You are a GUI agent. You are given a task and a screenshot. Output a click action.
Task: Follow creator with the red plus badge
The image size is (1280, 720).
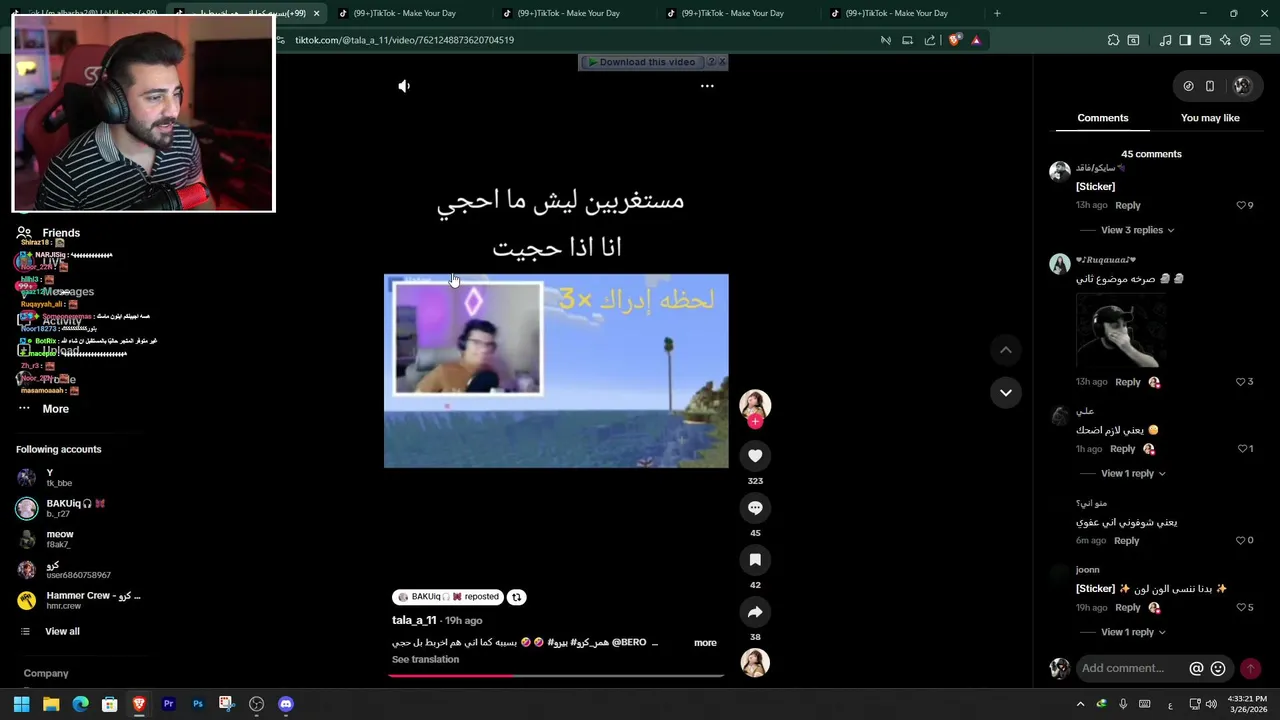[x=755, y=422]
